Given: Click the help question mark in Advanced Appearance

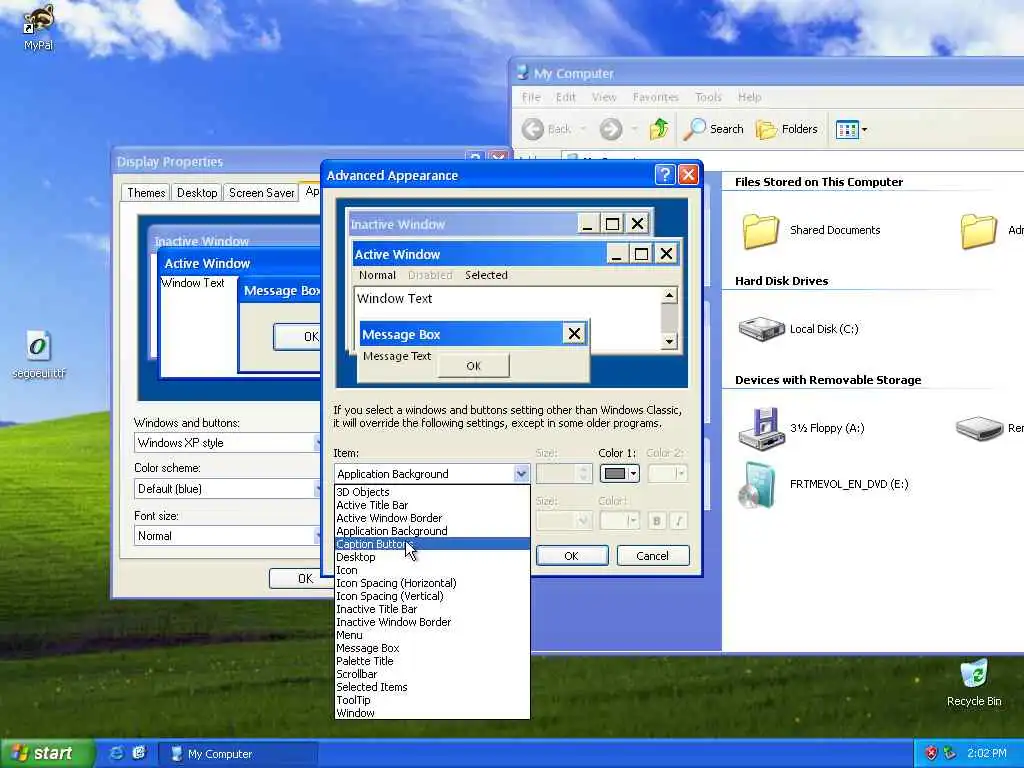Looking at the screenshot, I should (664, 174).
